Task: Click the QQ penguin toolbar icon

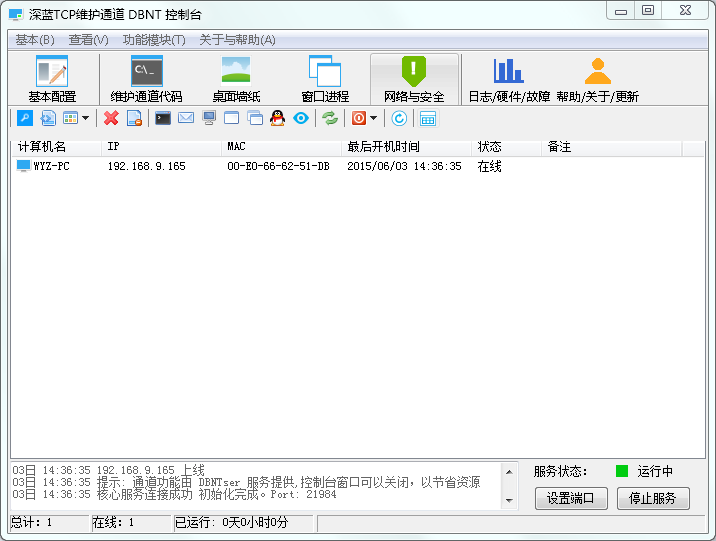Action: (x=277, y=118)
